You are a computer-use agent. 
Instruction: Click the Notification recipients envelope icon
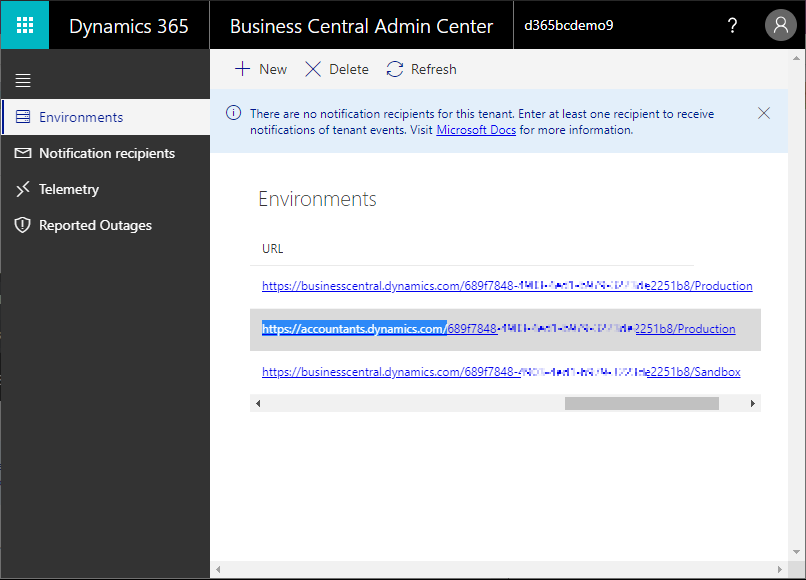point(23,153)
